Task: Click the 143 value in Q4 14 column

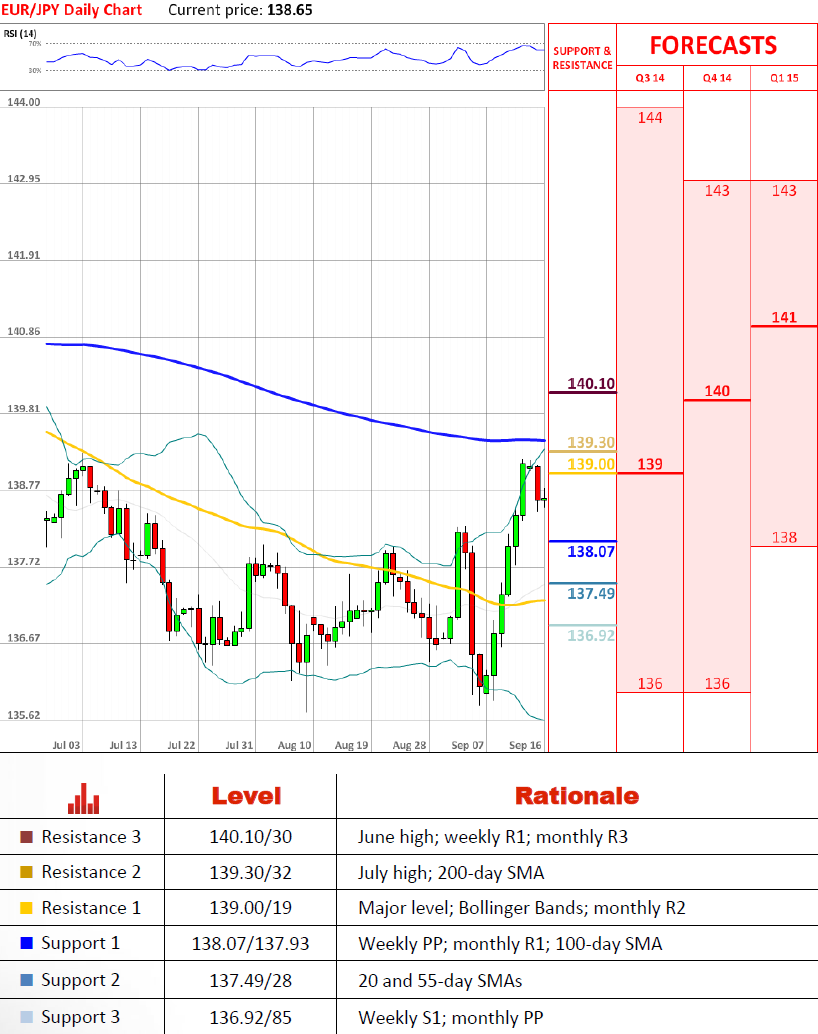Action: [x=717, y=191]
